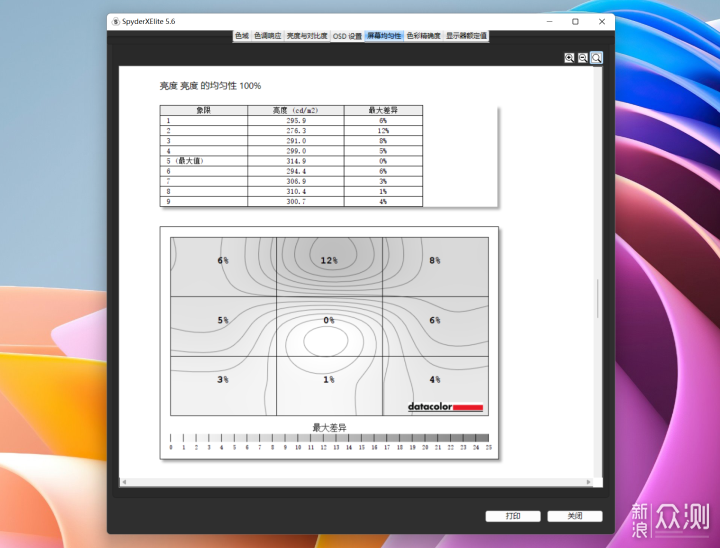Click the 300.7 brightness value
The width and height of the screenshot is (720, 548).
(x=296, y=202)
